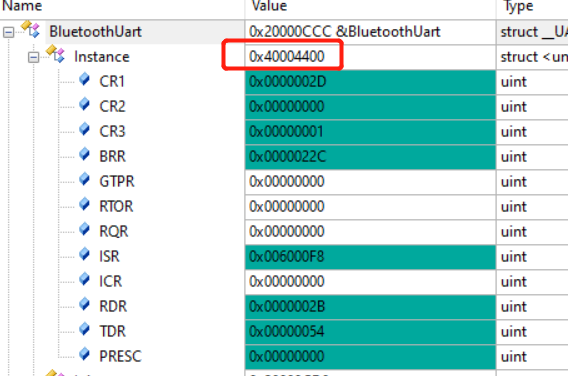Image resolution: width=568 pixels, height=376 pixels.
Task: Click the ICR value cell
Action: point(370,282)
